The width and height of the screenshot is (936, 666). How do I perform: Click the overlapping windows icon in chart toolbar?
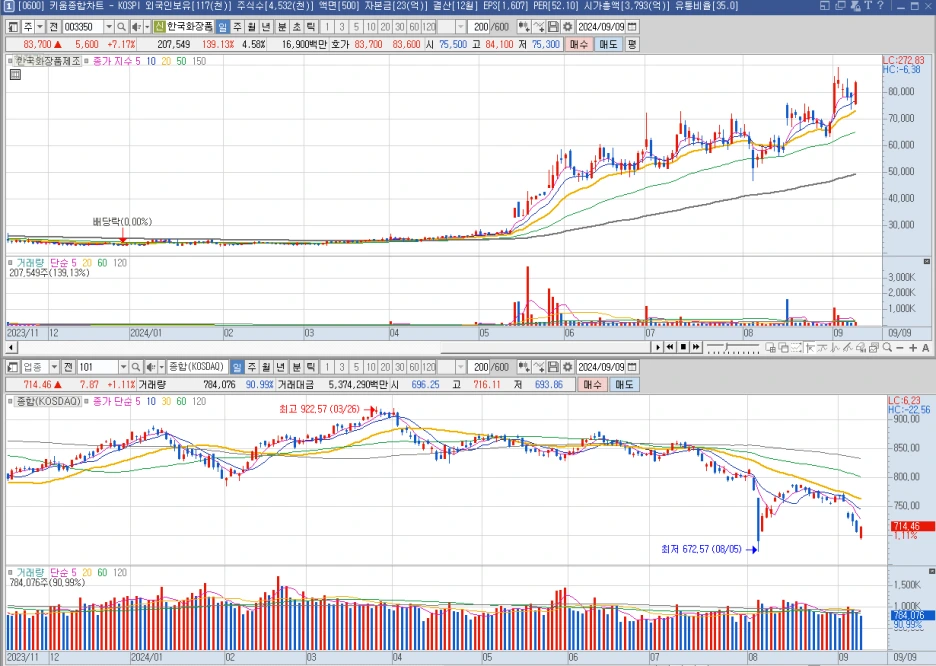tap(784, 347)
